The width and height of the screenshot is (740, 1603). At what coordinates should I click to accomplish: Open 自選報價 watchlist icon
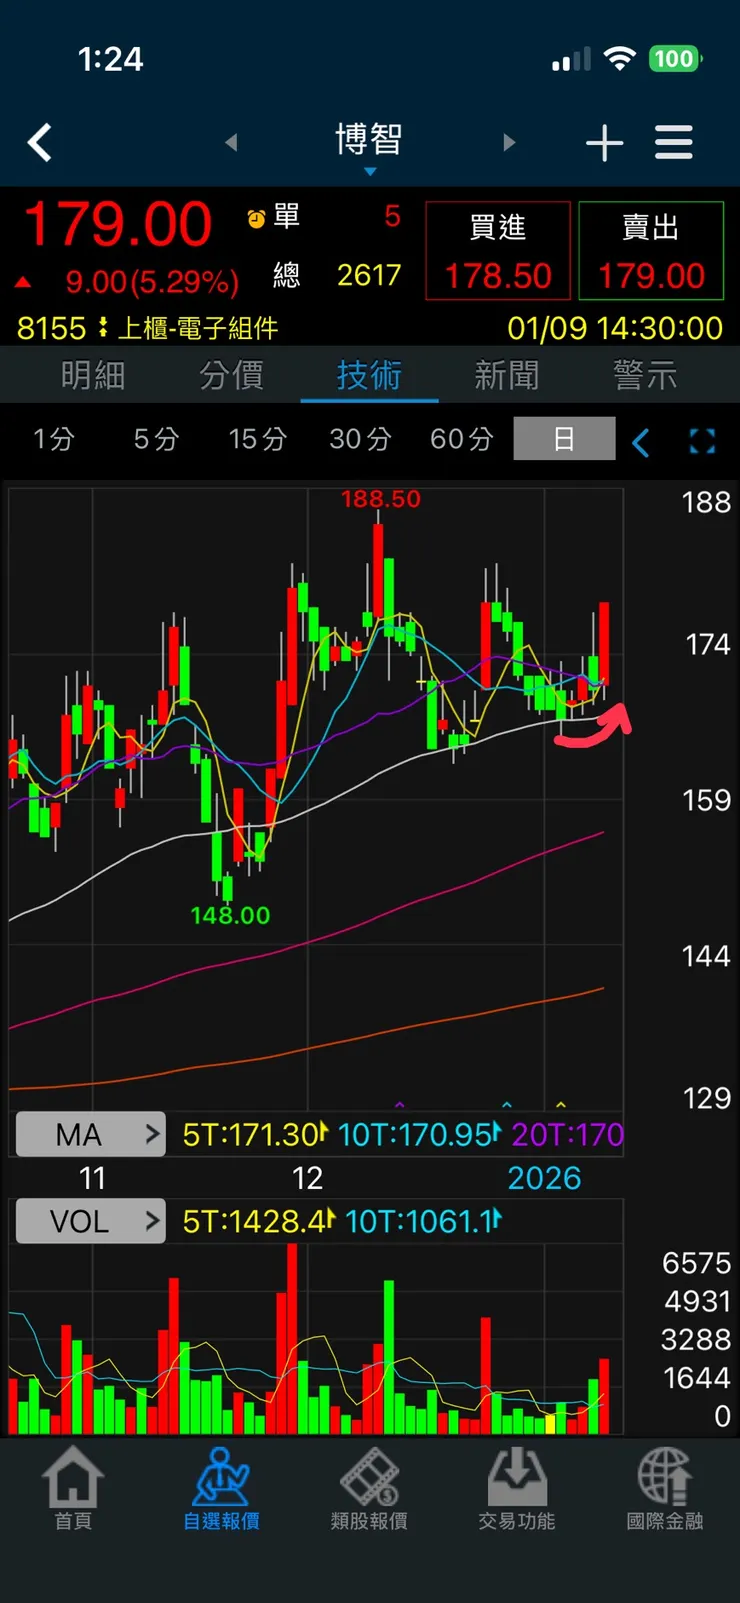point(221,1489)
